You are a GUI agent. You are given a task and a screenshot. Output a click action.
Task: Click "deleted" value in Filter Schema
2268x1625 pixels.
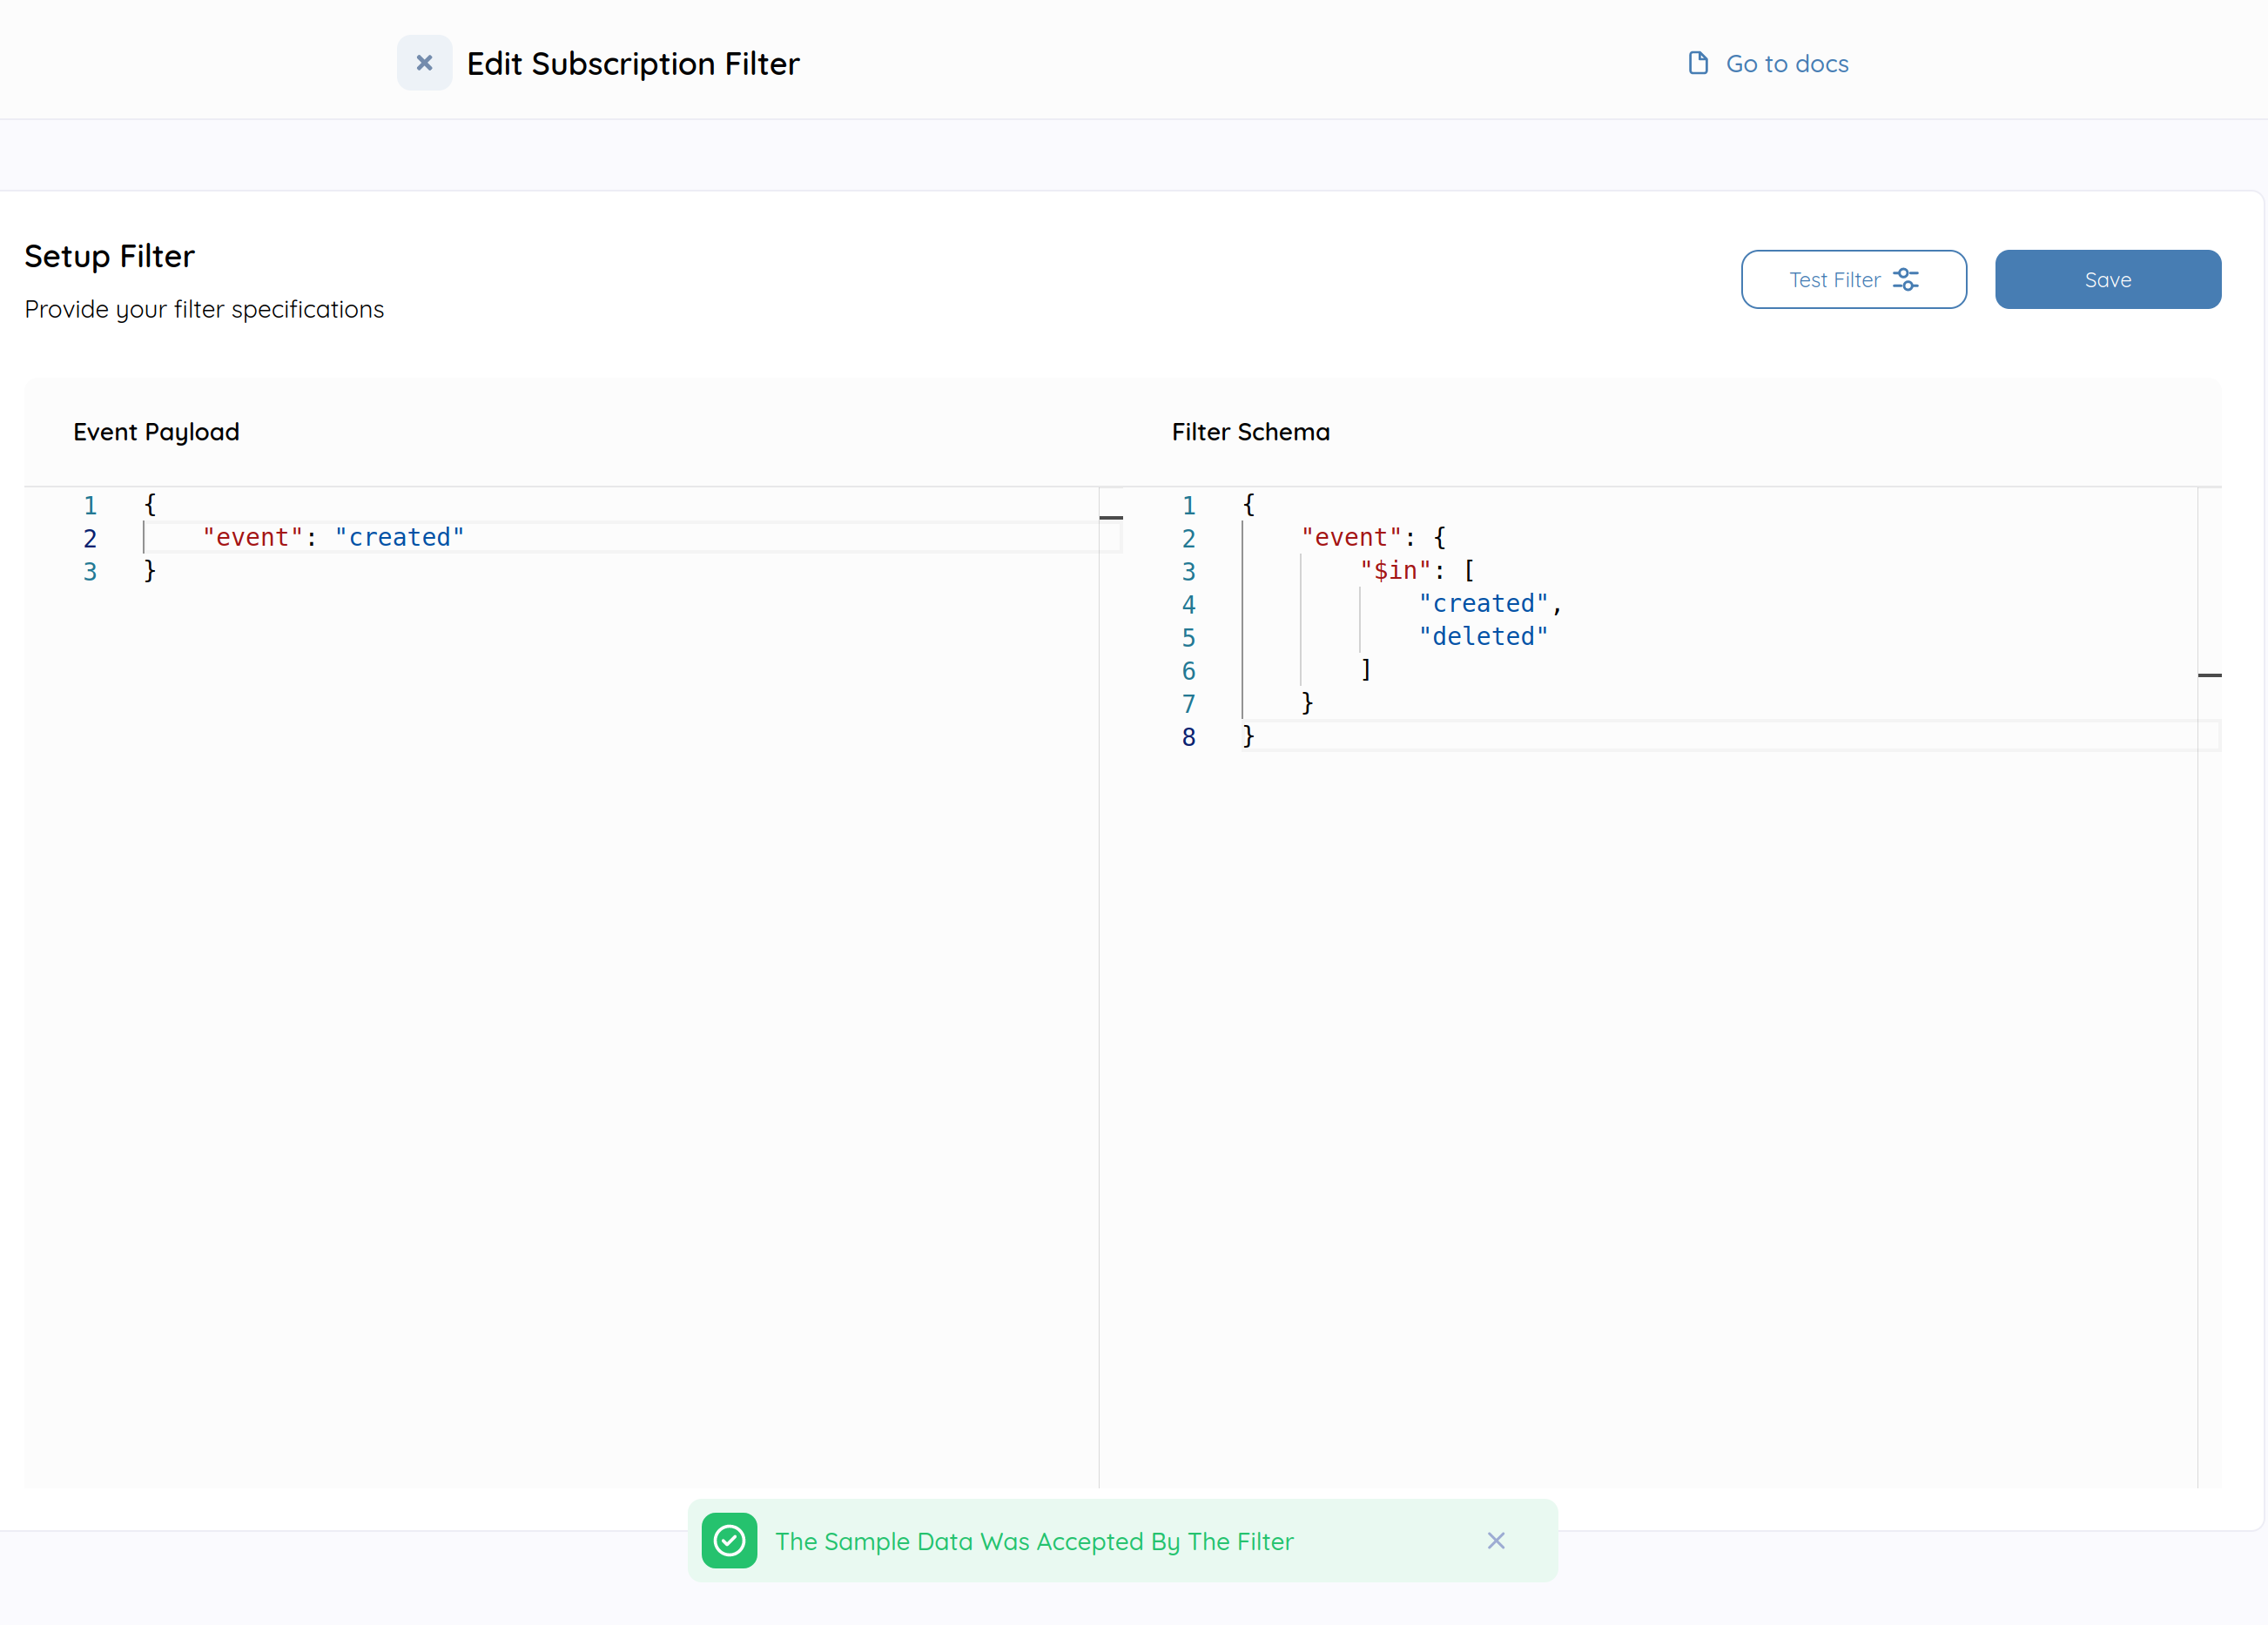coord(1483,636)
